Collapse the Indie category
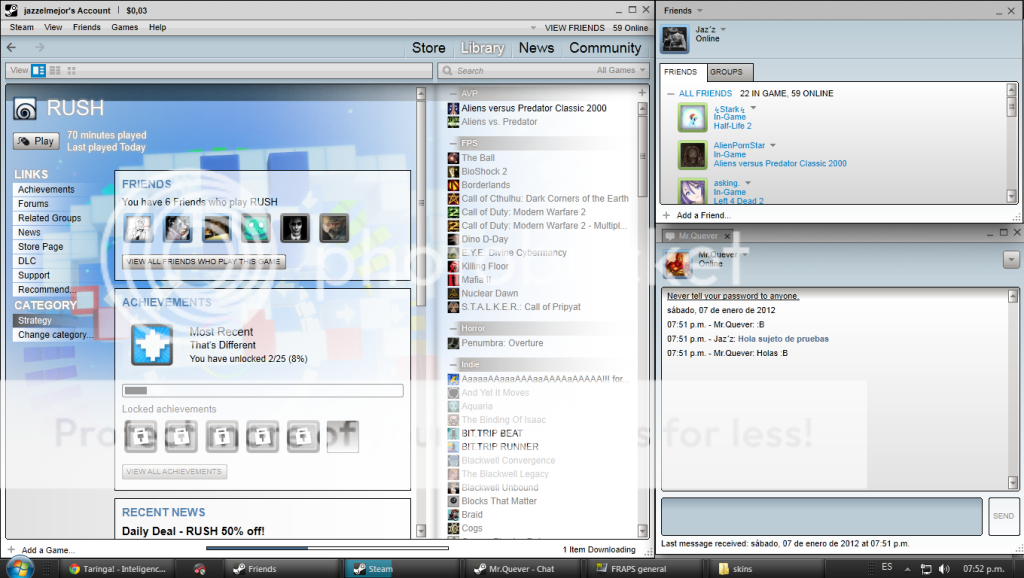1024x578 pixels. coord(453,364)
